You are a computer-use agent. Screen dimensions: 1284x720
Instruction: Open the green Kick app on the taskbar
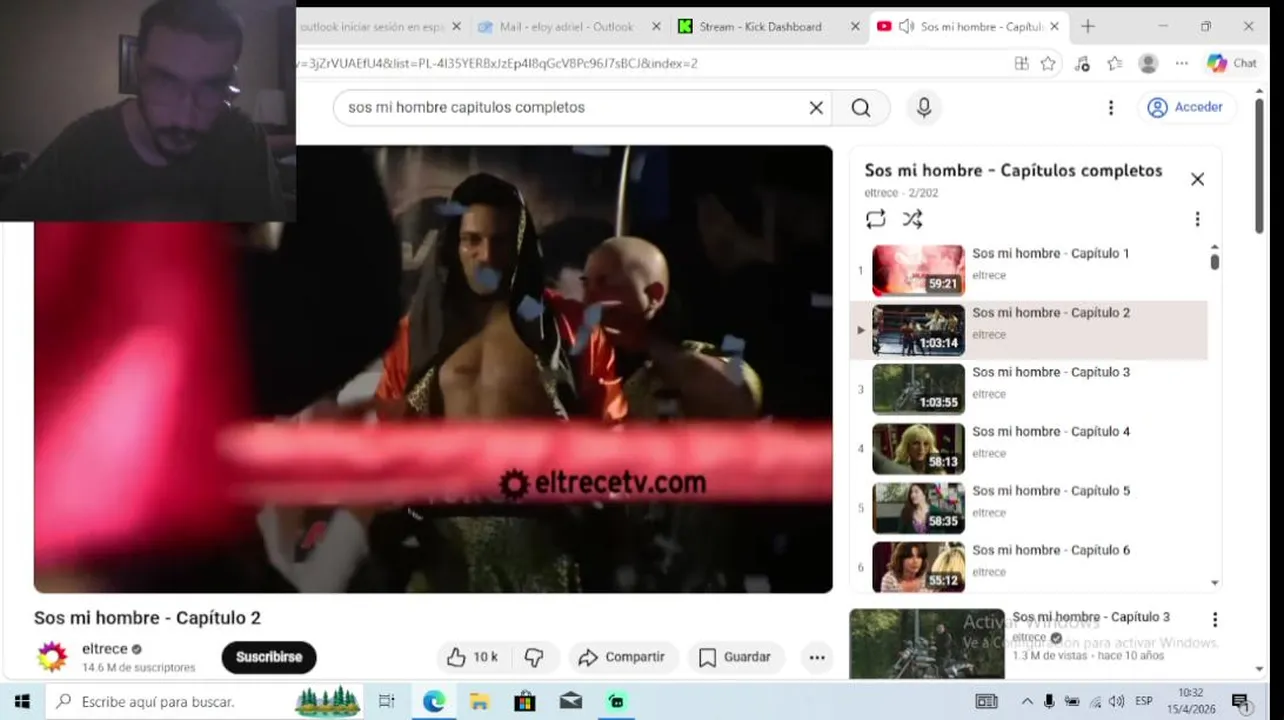pos(616,702)
